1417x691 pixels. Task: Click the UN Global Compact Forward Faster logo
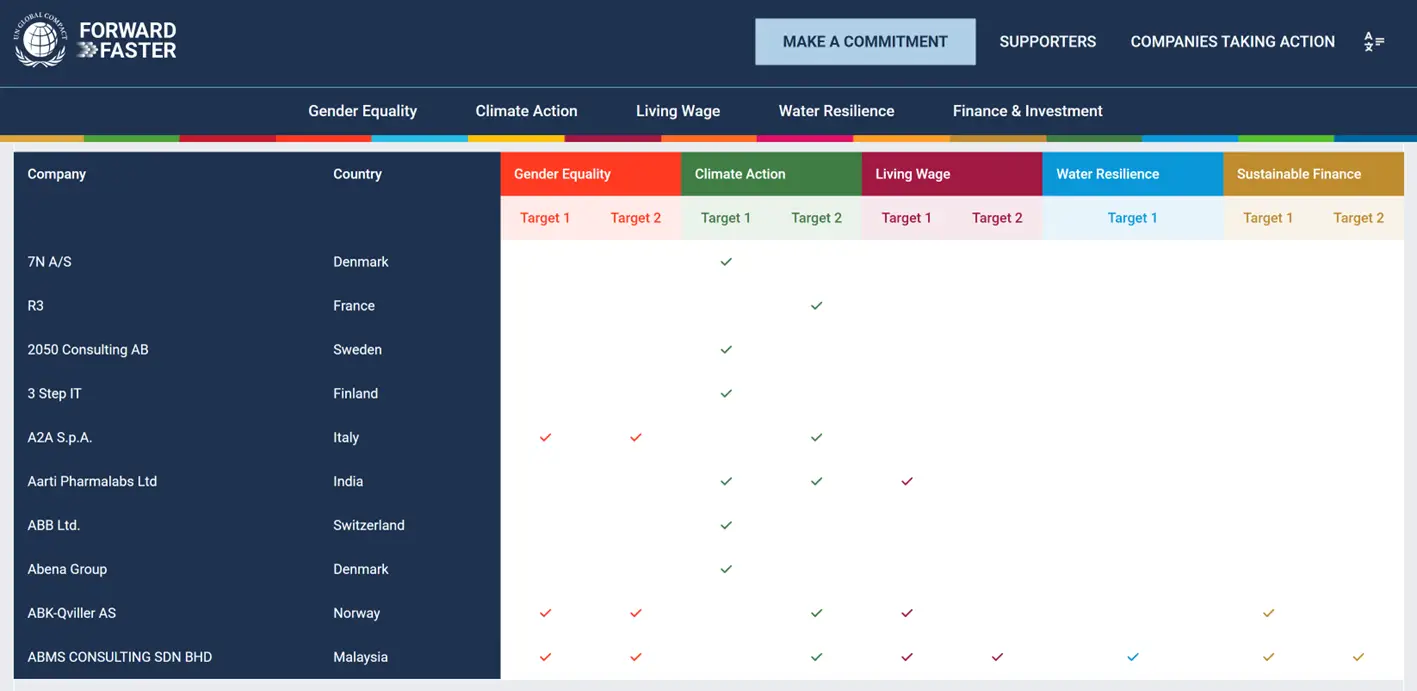click(95, 41)
